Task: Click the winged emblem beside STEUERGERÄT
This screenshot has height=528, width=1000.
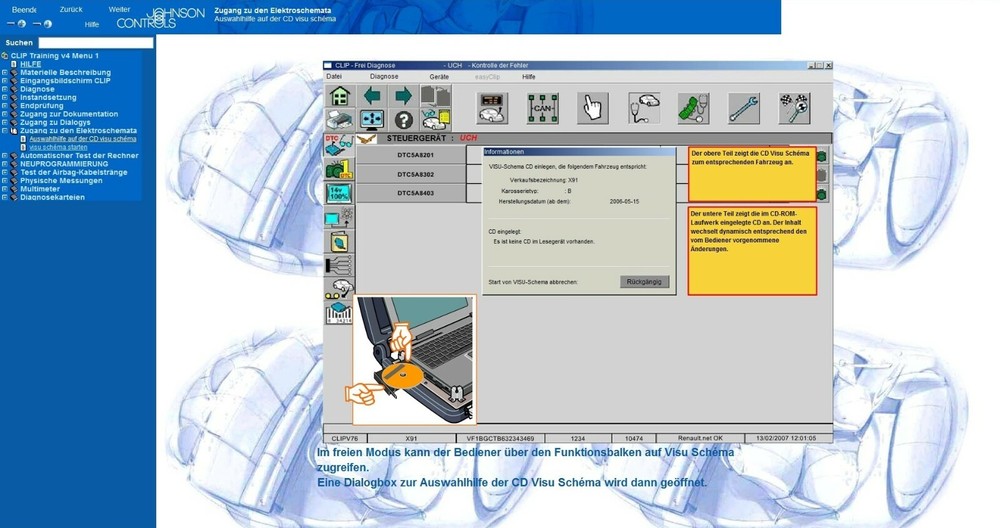Action: (x=366, y=138)
